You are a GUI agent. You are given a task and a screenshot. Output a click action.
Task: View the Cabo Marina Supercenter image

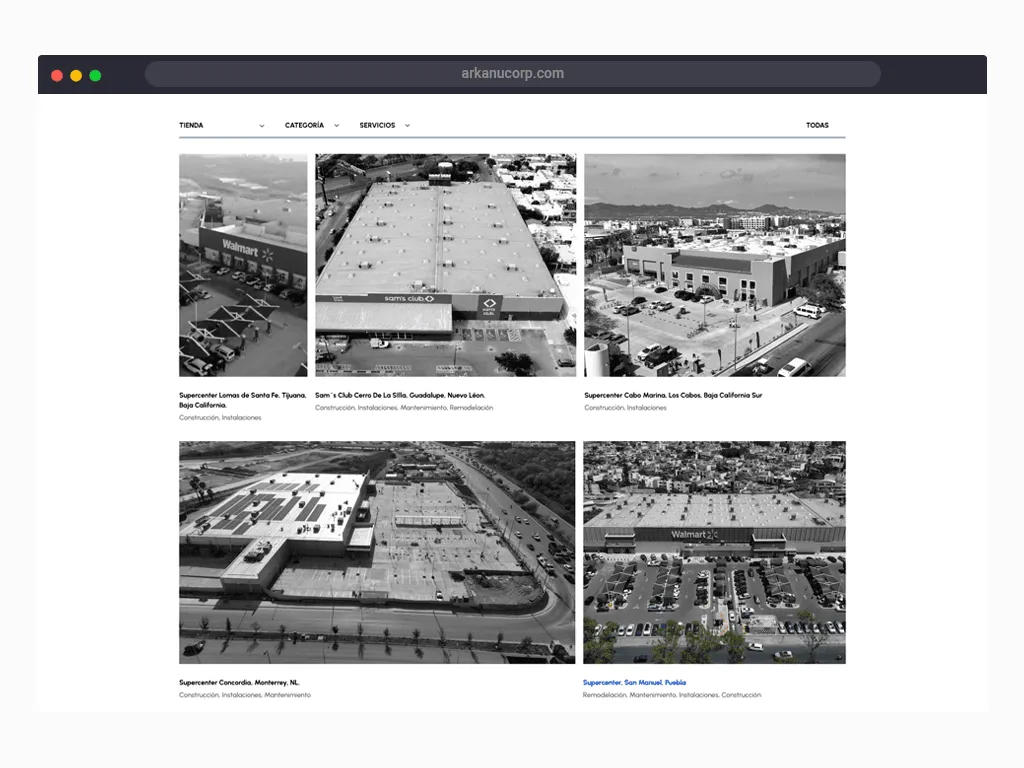(x=714, y=265)
